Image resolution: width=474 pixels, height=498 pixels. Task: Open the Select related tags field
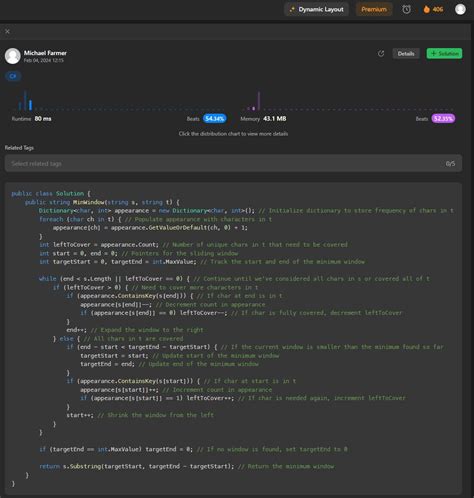click(233, 163)
